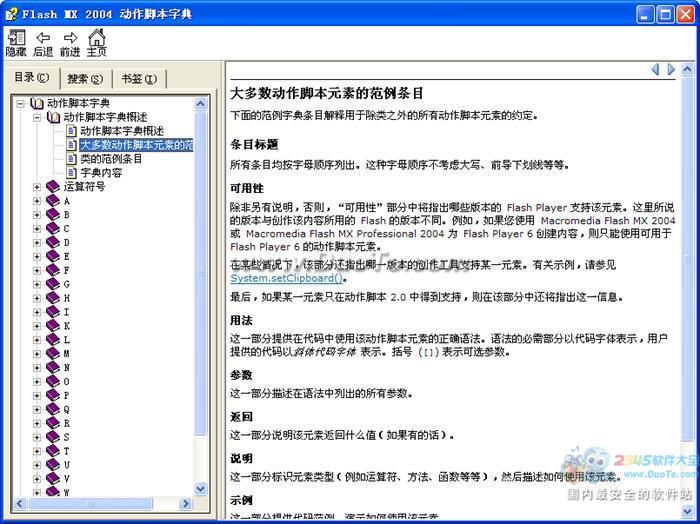This screenshot has height=524, width=700.
Task: Open the 字典内容 topic
Action: (101, 173)
